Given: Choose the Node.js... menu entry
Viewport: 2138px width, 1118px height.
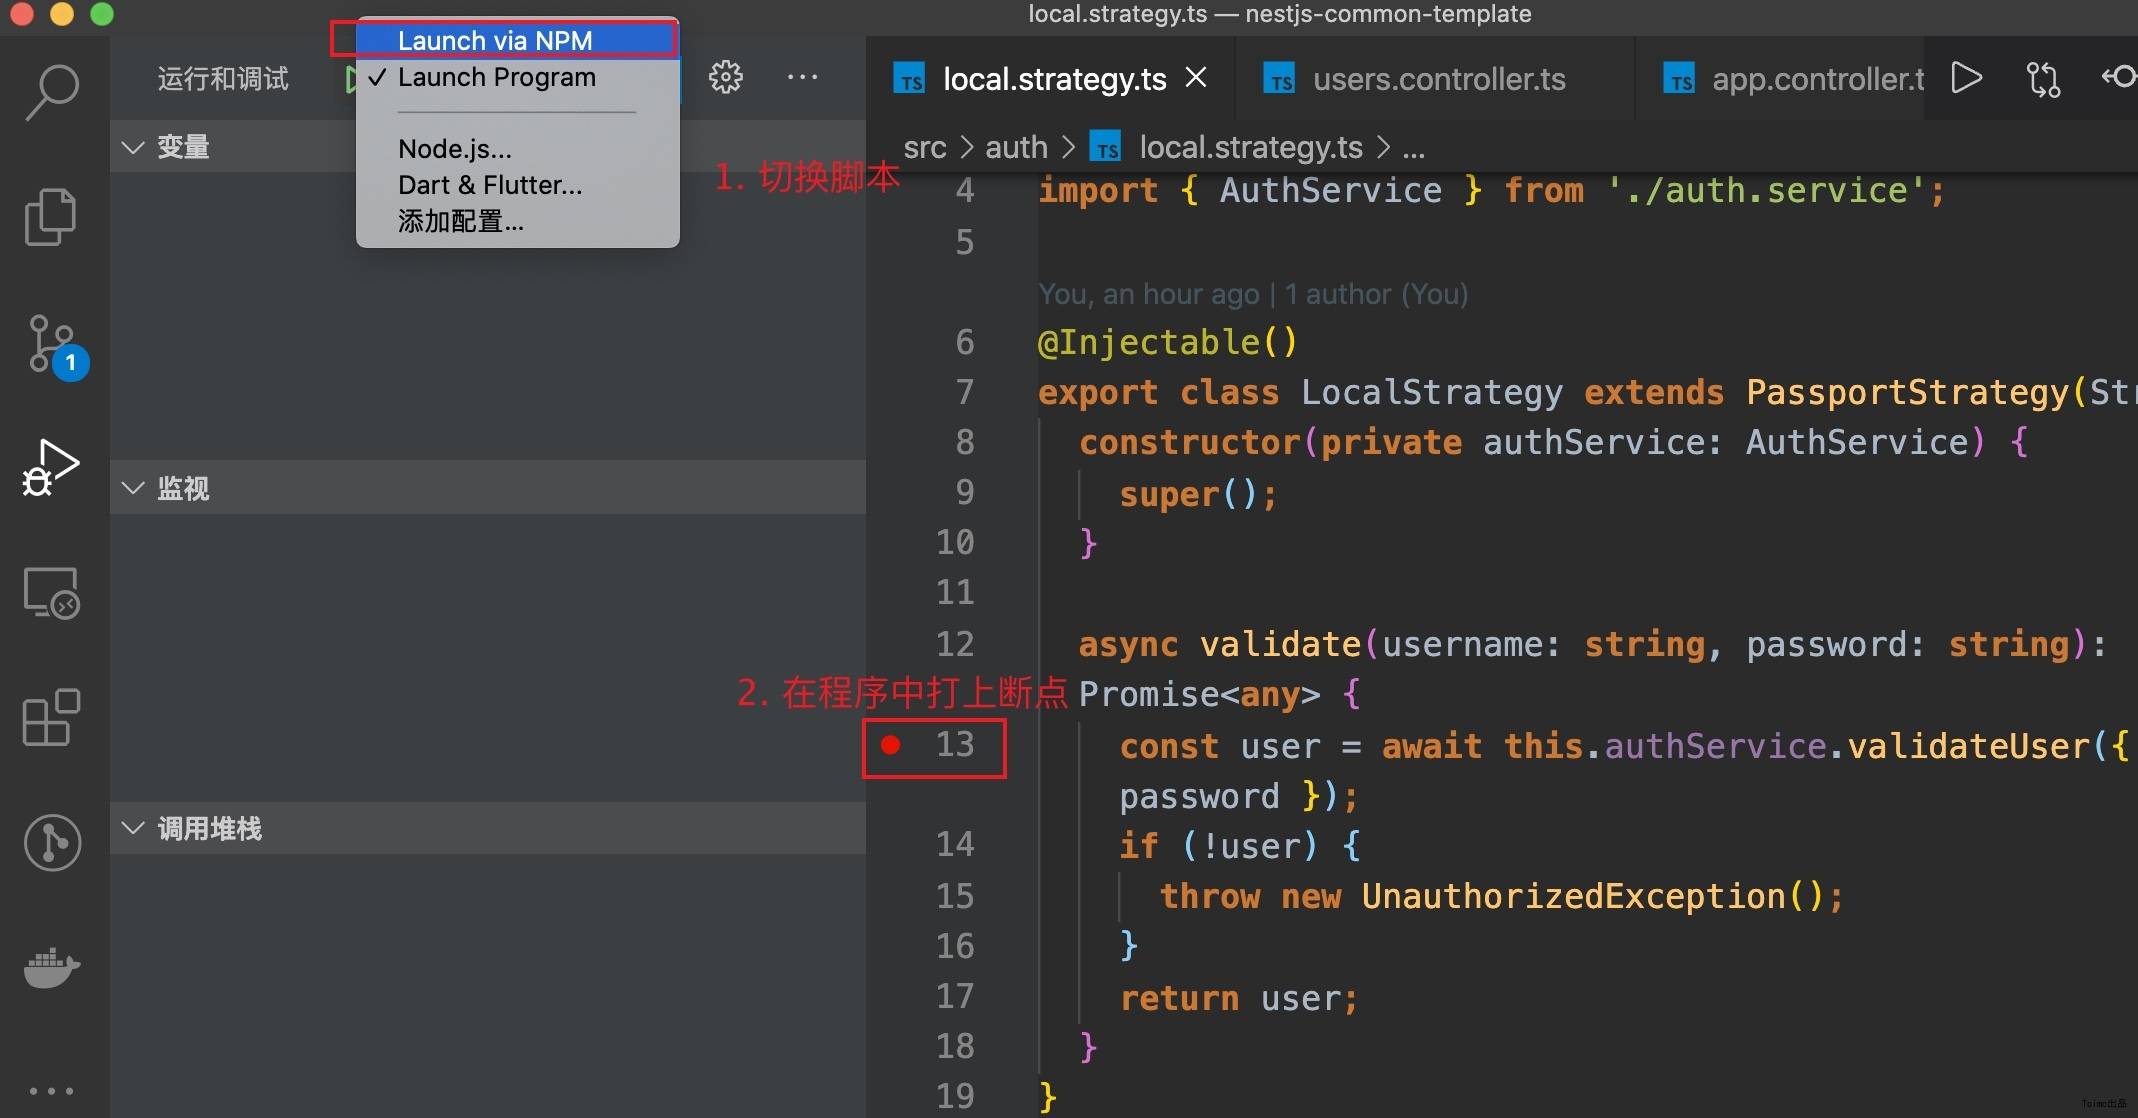Looking at the screenshot, I should 518,149.
